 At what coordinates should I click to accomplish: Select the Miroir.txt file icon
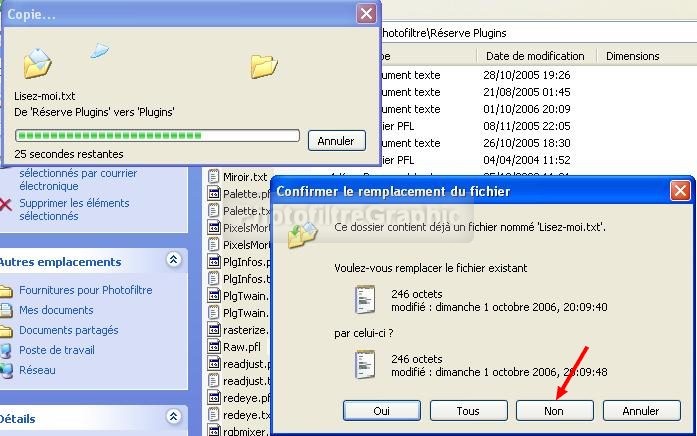coord(214,177)
